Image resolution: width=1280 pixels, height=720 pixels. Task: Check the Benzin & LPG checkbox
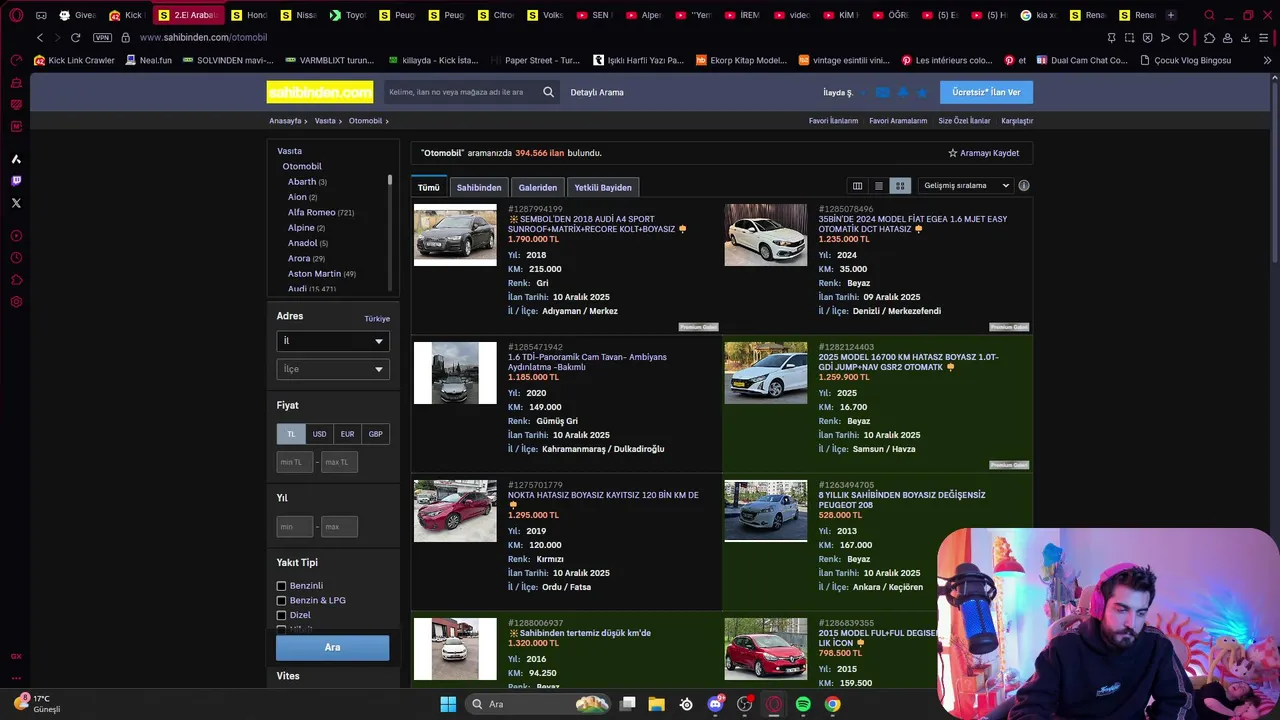tap(281, 600)
